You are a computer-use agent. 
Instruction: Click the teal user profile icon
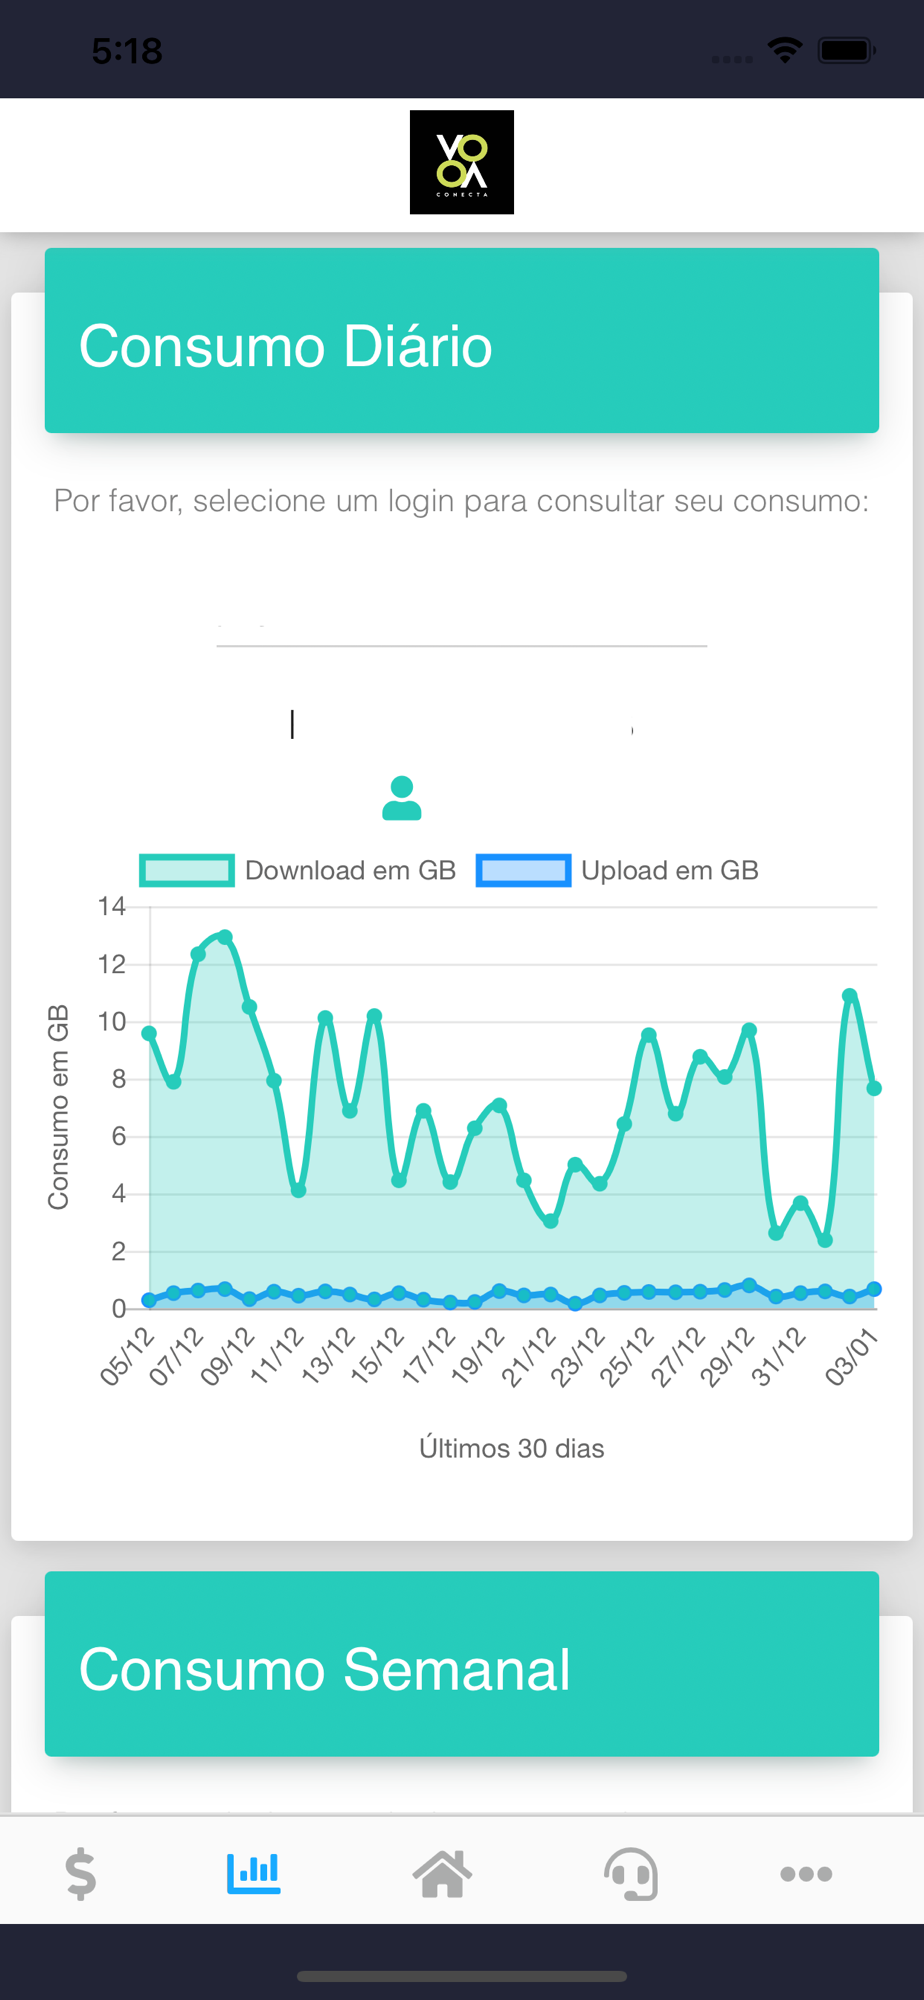pyautogui.click(x=402, y=798)
